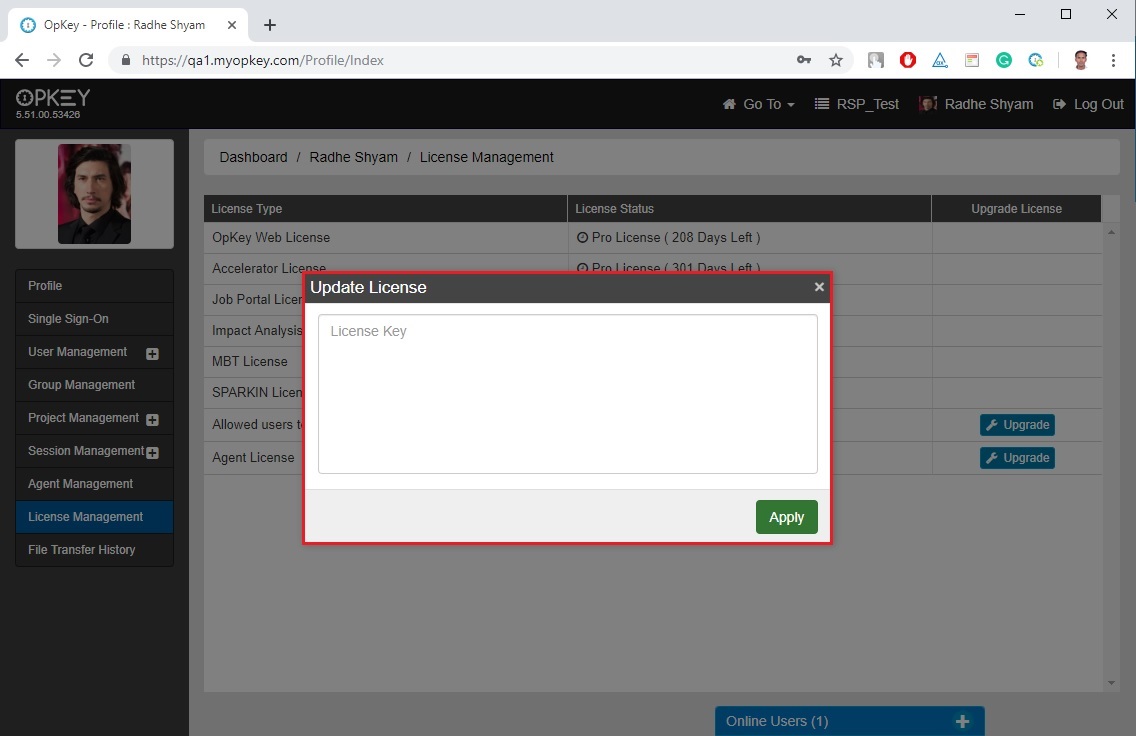
Task: Click the MBT License row label
Action: coord(250,361)
